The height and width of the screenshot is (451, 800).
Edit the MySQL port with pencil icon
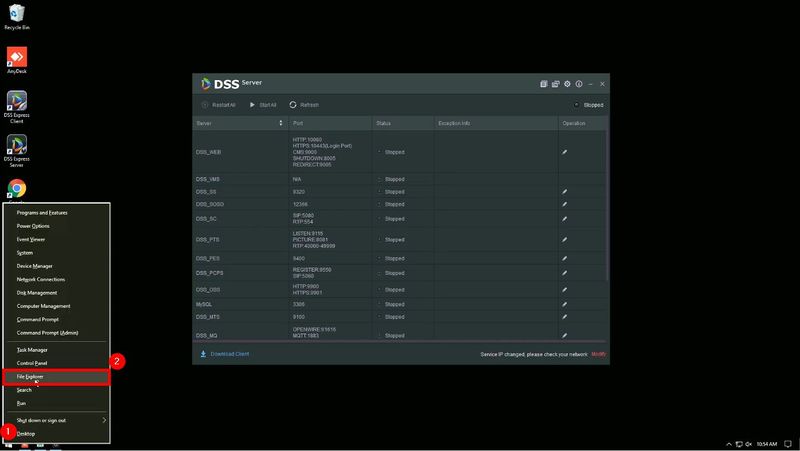click(x=564, y=304)
